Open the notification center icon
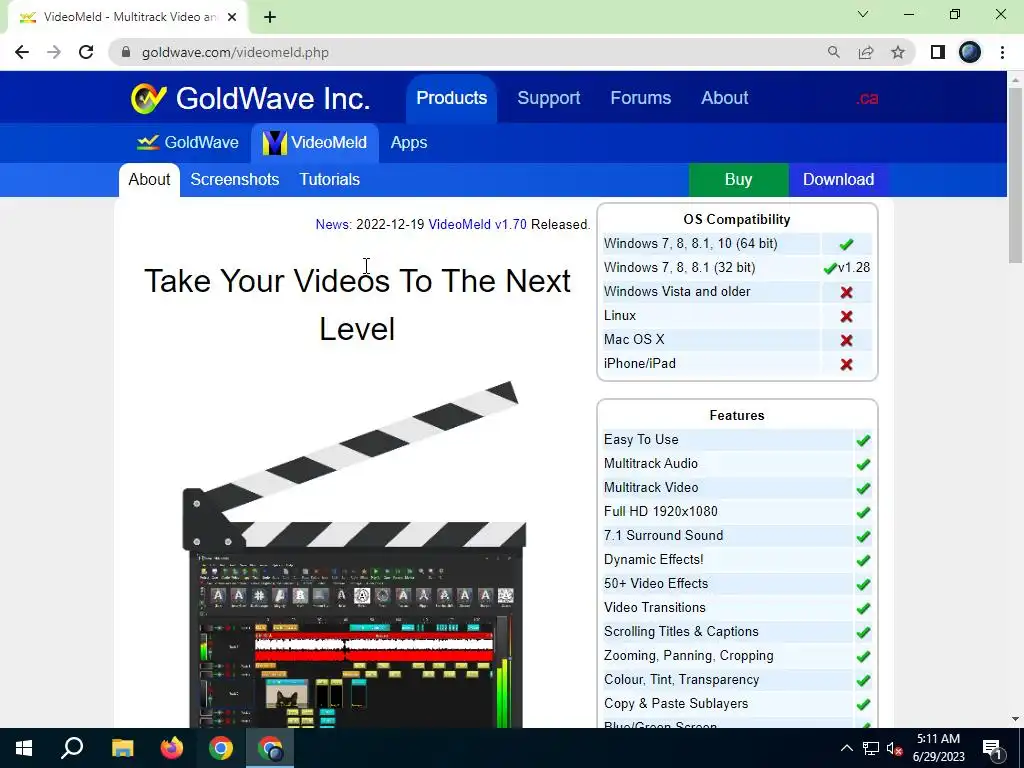Screen dimensions: 1024x768 pos(991,749)
